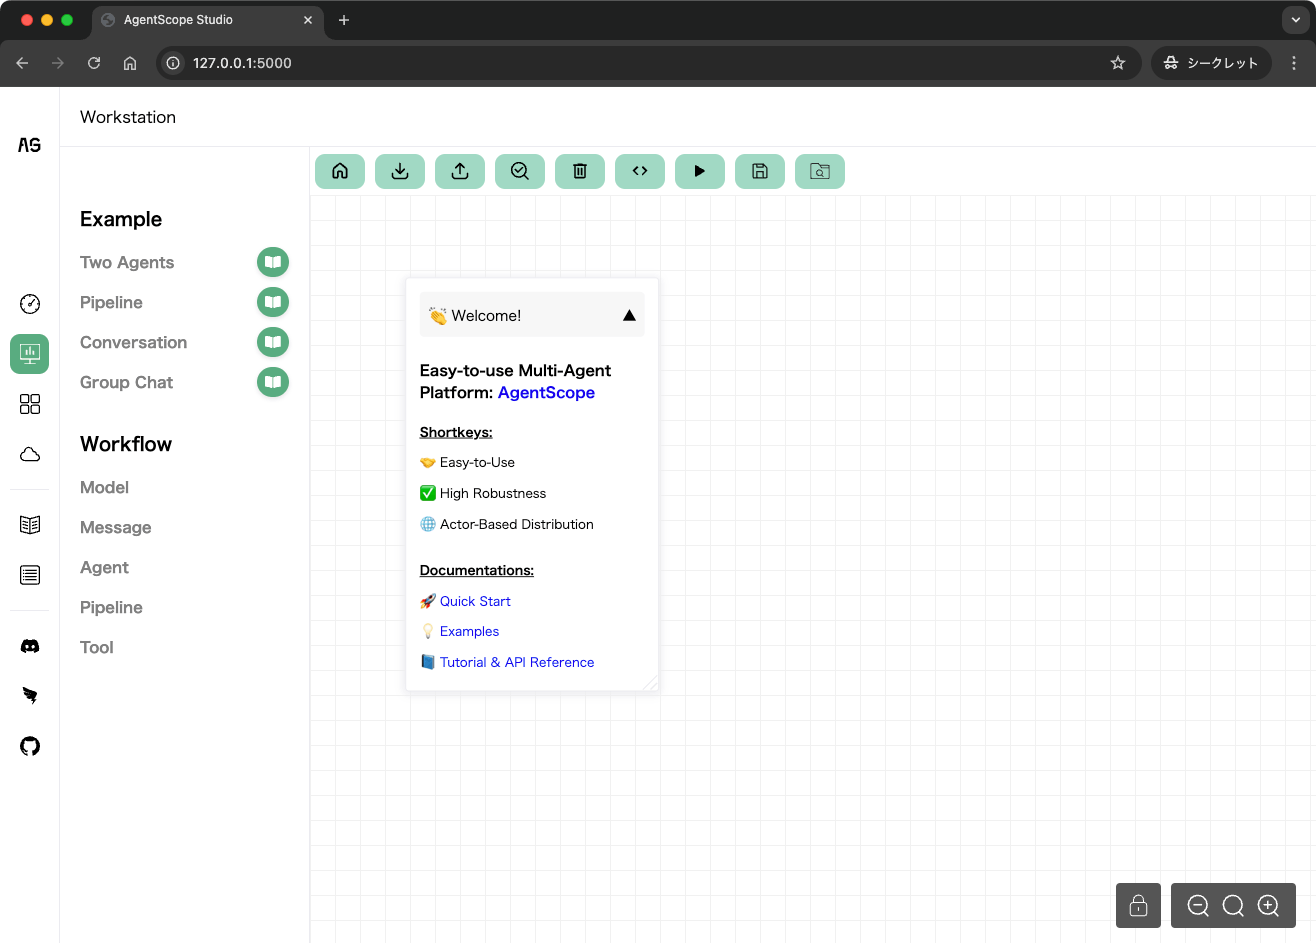
Task: Click the Workstation page heading
Action: pos(128,117)
